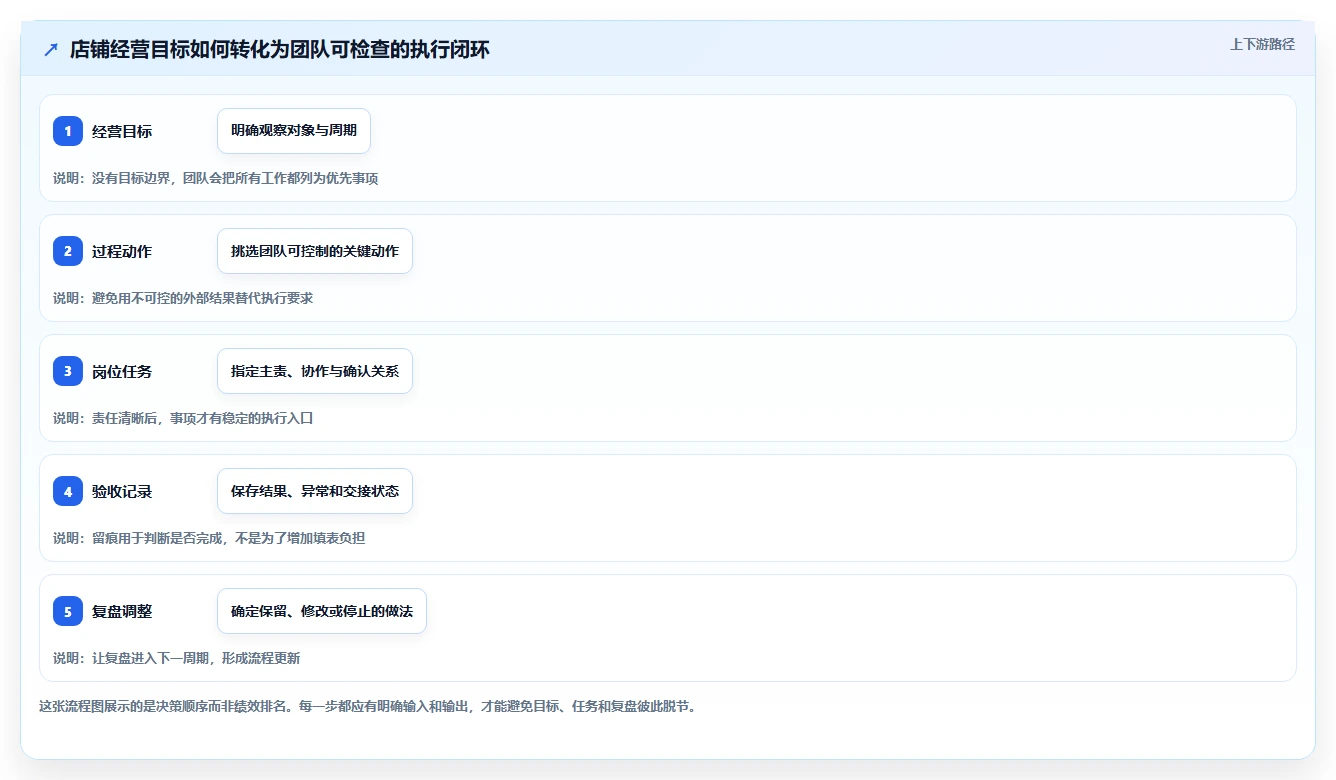The height and width of the screenshot is (780, 1336).
Task: Select the 指定主责、协作与确认关系 chip
Action: click(x=315, y=371)
